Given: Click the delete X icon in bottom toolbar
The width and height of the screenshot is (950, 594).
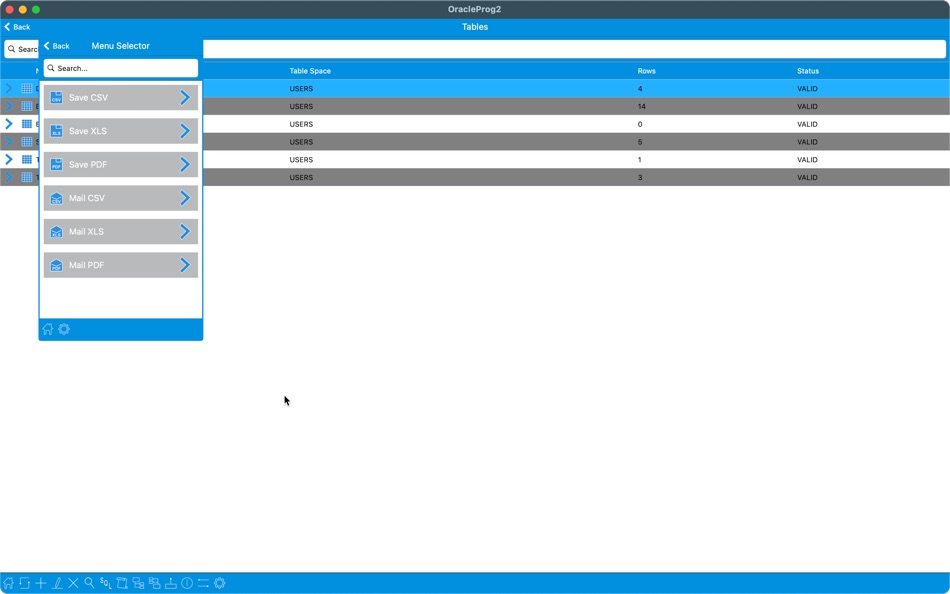Looking at the screenshot, I should [x=73, y=583].
